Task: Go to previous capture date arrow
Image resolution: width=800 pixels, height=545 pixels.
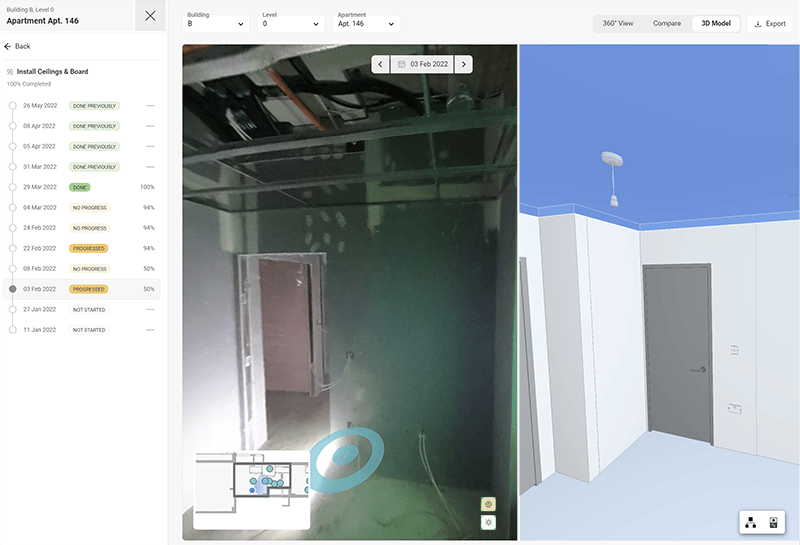Action: (380, 64)
